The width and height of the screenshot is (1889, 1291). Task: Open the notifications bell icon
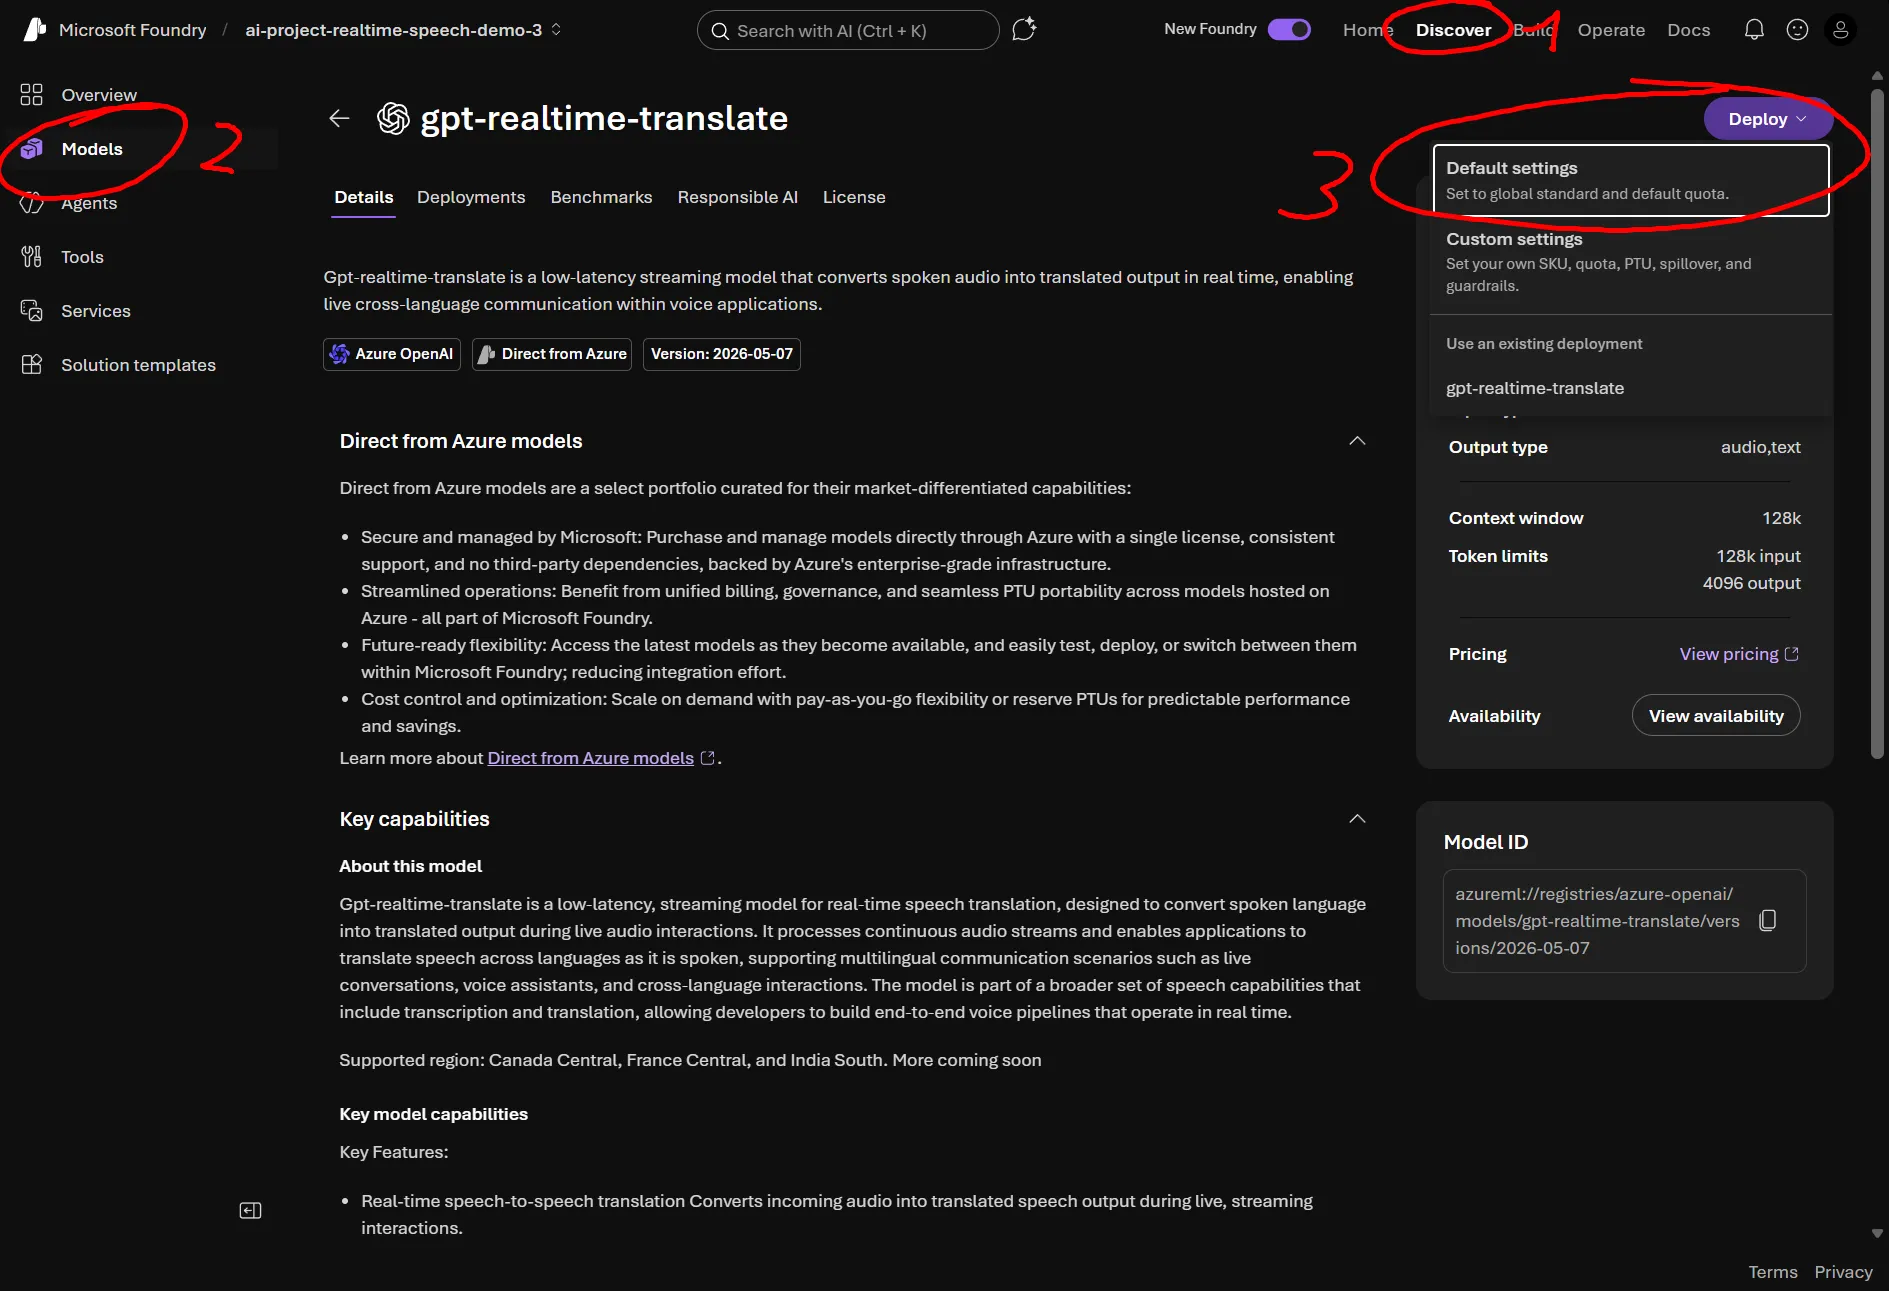coord(1754,30)
